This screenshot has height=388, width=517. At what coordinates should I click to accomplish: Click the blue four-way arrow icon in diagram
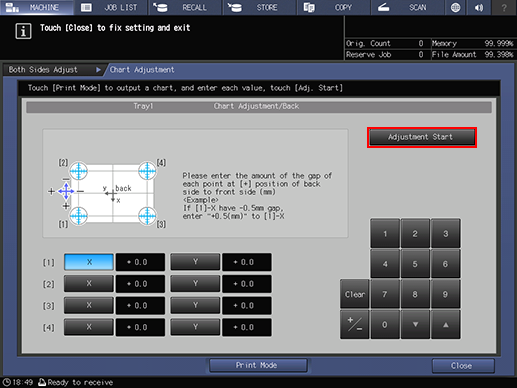pyautogui.click(x=66, y=191)
